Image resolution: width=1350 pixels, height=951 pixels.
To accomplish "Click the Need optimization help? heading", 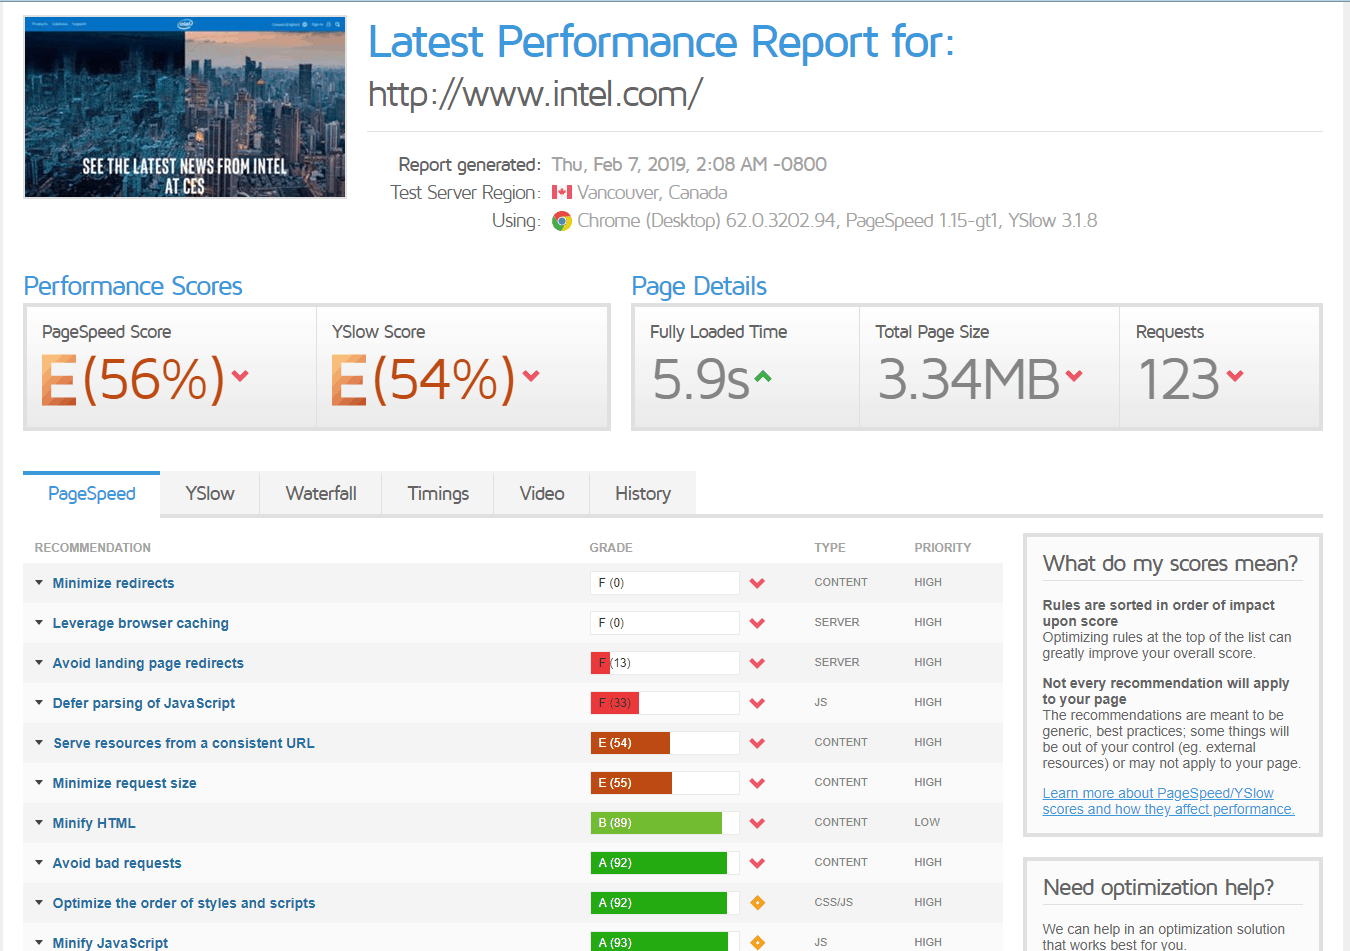I will click(x=1158, y=888).
